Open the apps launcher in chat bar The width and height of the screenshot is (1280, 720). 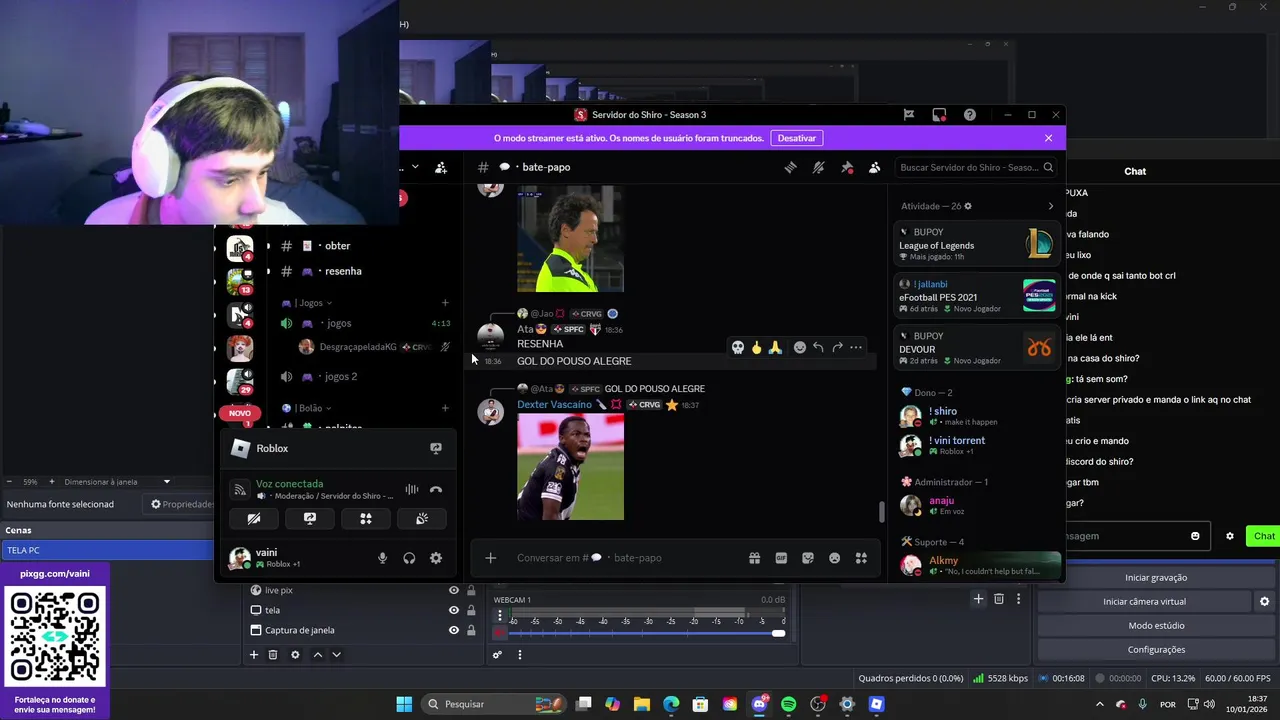pyautogui.click(x=861, y=558)
